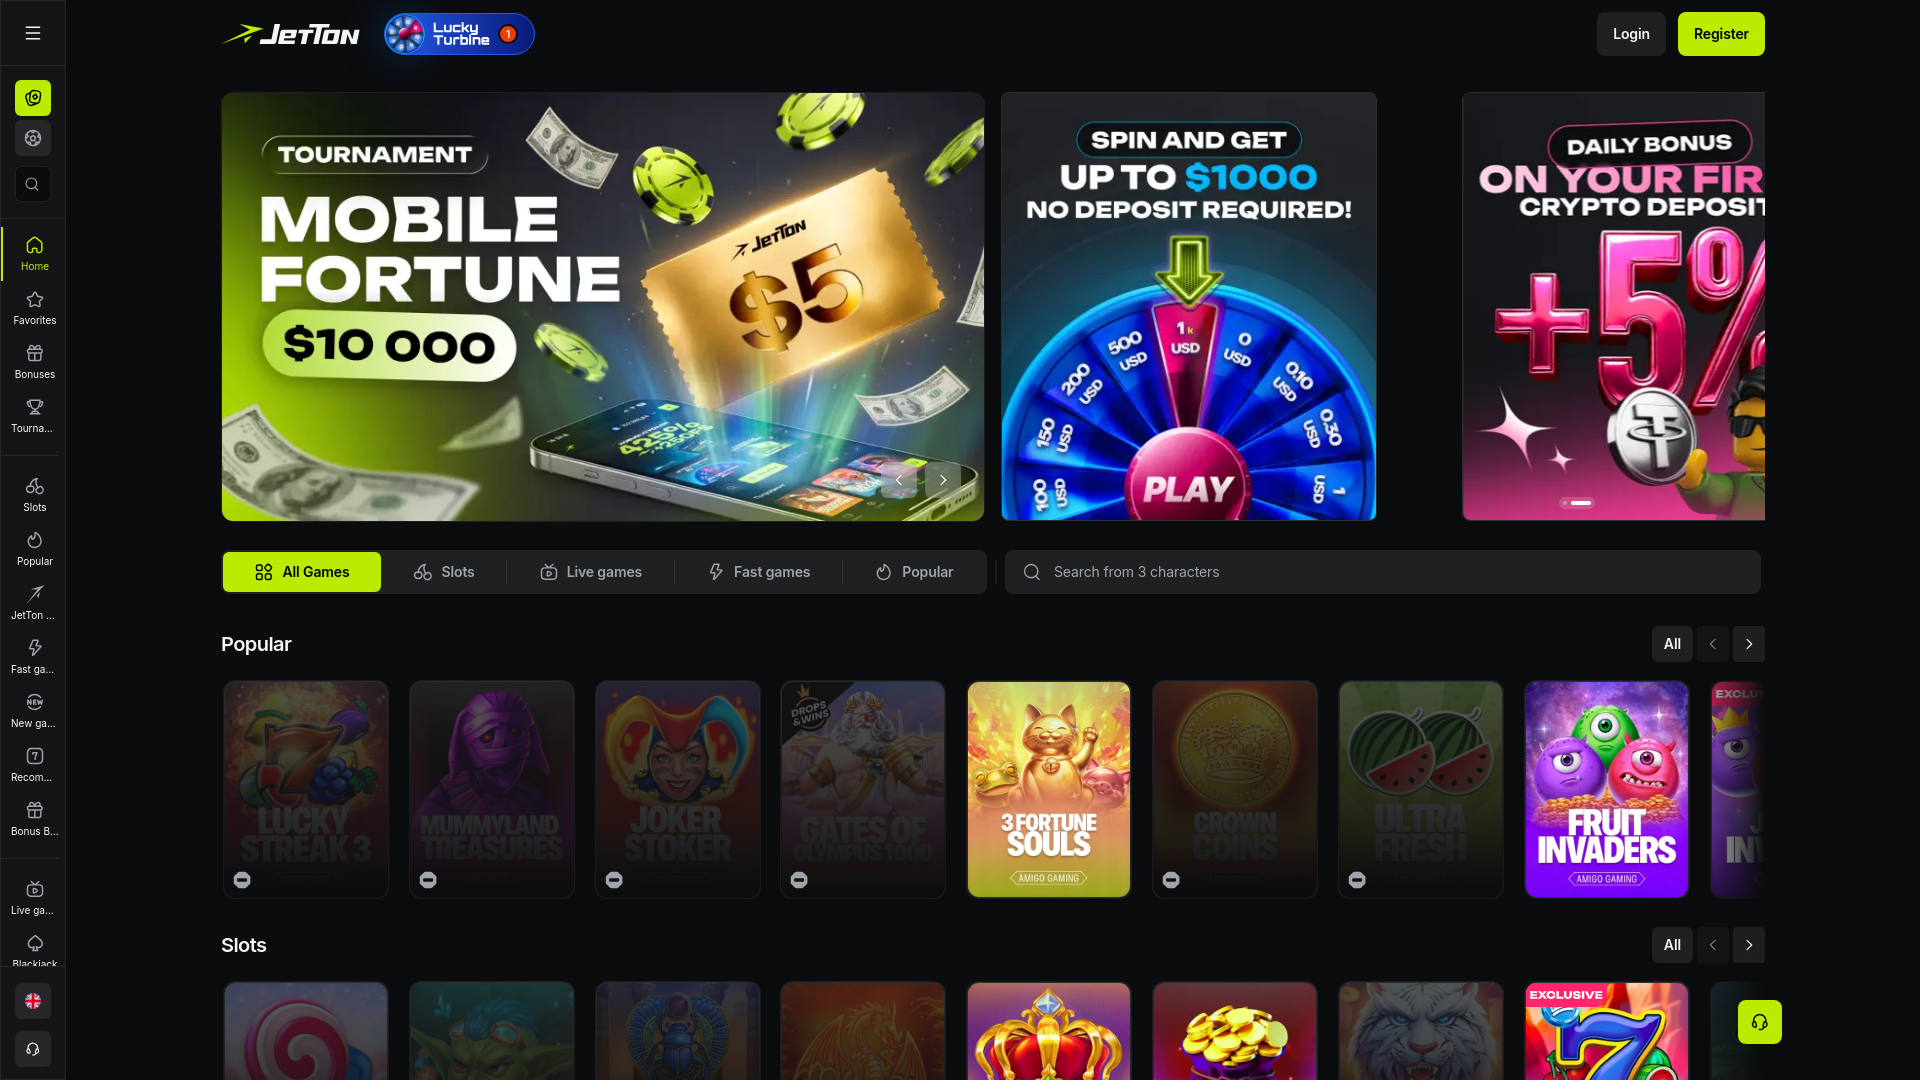The image size is (1920, 1080).
Task: Select the Live games tab
Action: 591,572
